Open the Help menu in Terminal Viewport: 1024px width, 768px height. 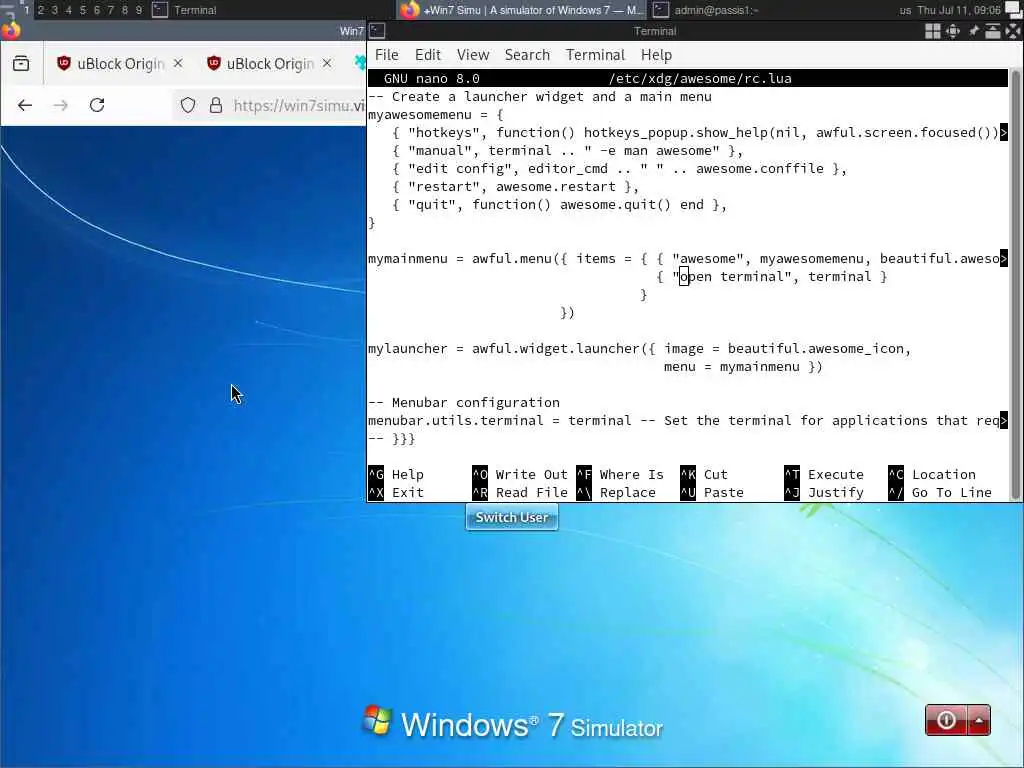click(656, 55)
